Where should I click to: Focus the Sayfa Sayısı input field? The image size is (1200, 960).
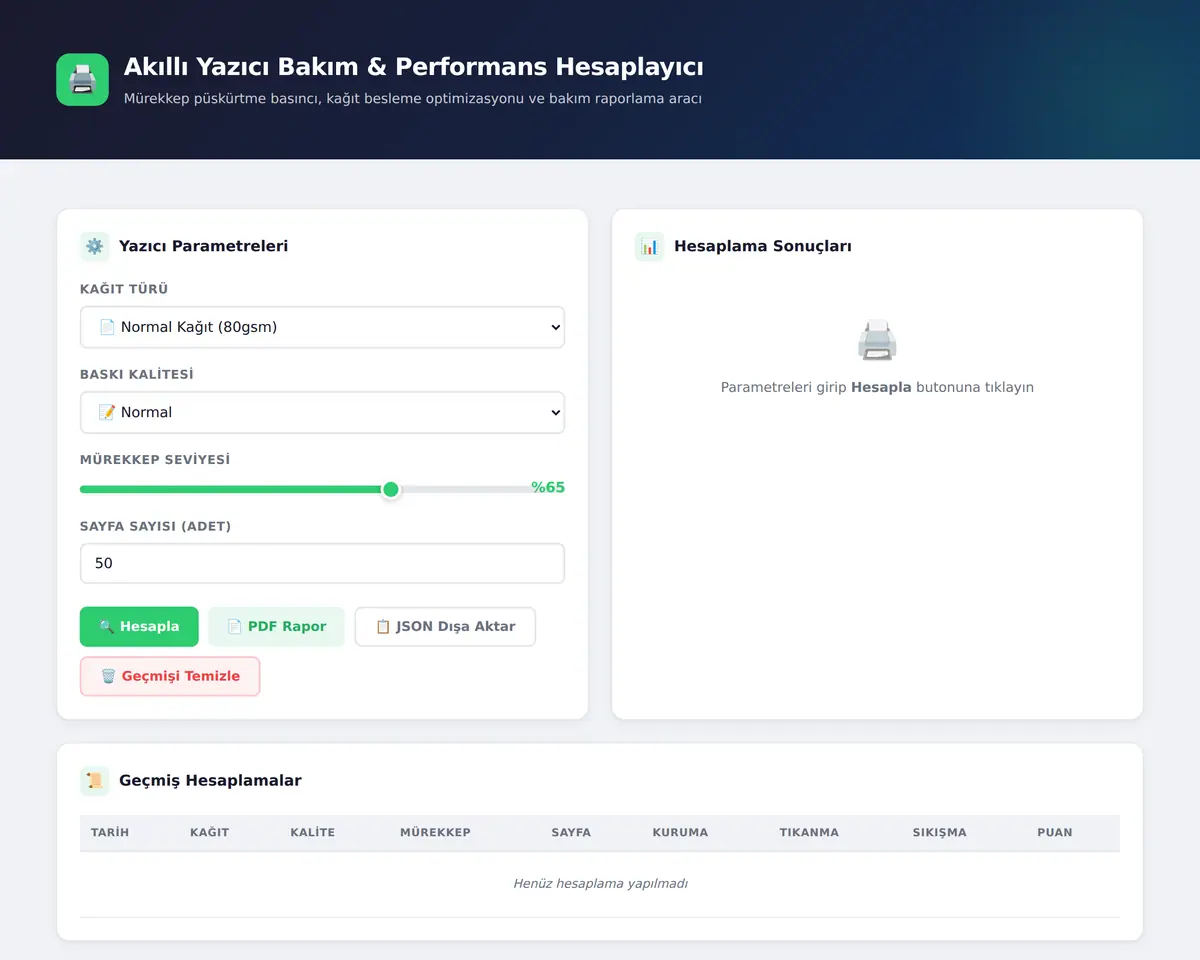(x=322, y=563)
